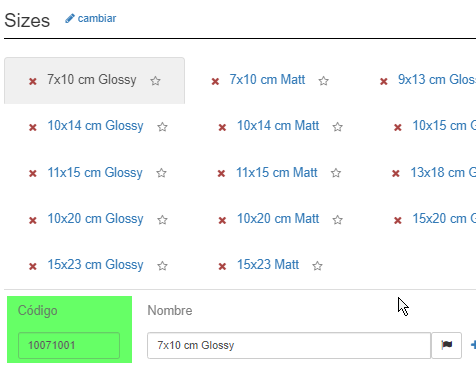Image resolution: width=476 pixels, height=370 pixels.
Task: Click the flag icon next to Nombre field
Action: click(447, 345)
